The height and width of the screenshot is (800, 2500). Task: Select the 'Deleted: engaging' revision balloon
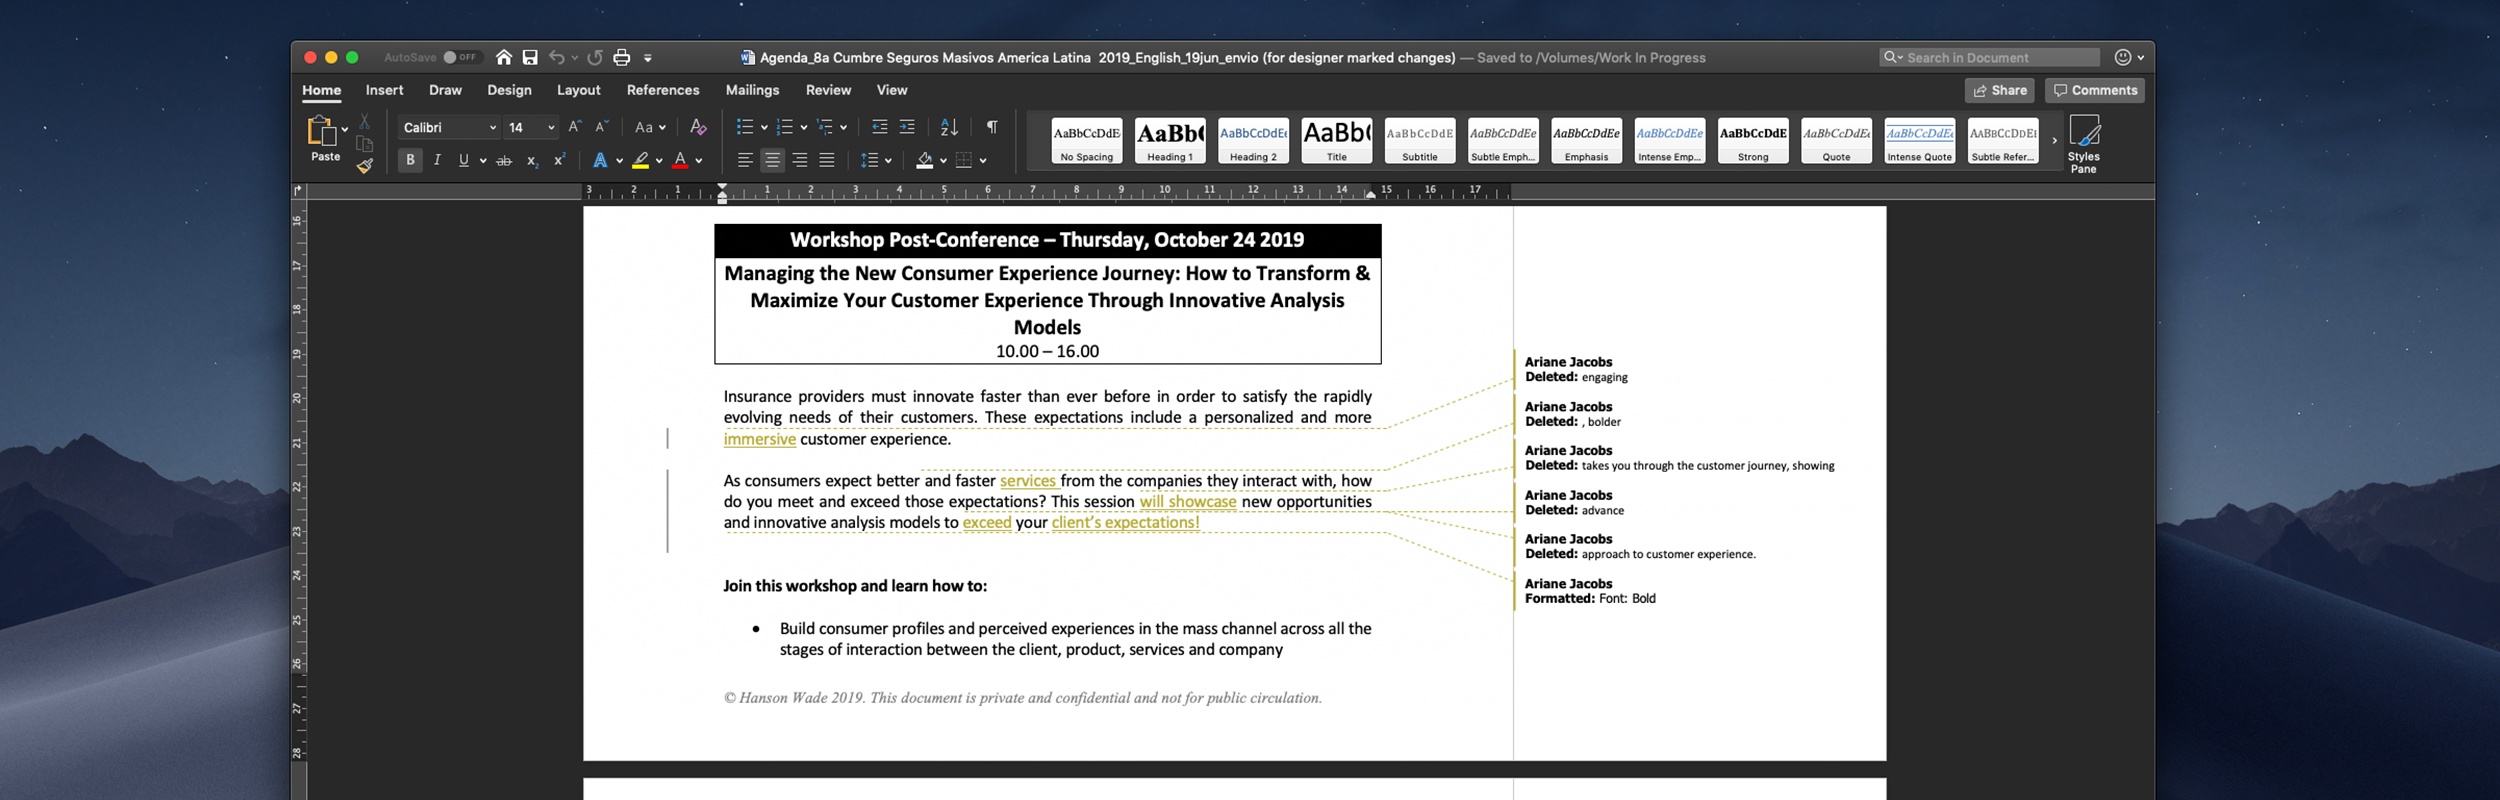(1576, 370)
